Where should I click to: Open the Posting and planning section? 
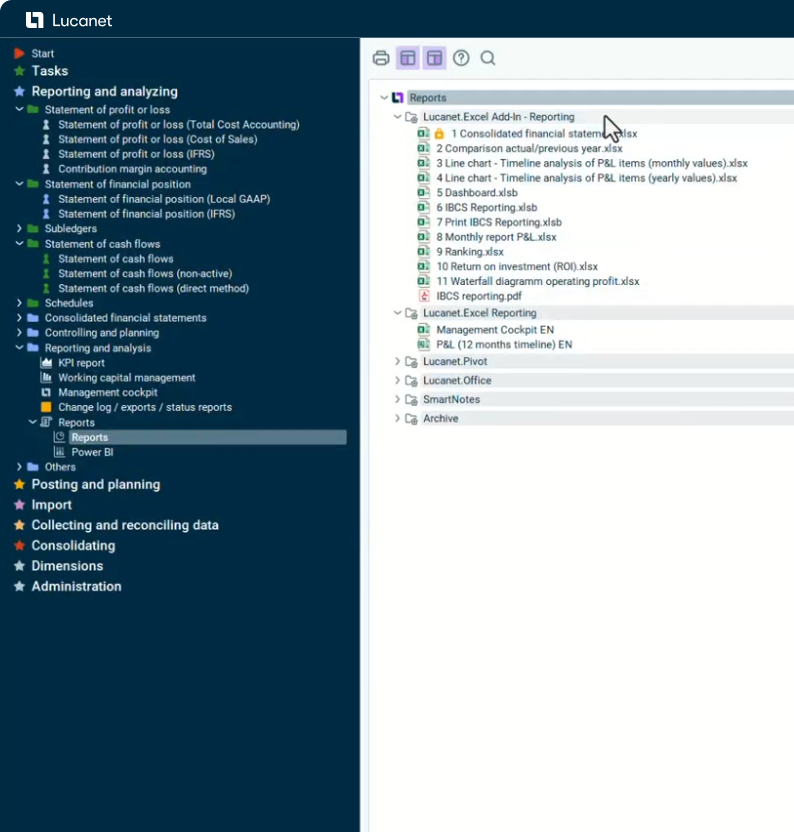[x=95, y=484]
